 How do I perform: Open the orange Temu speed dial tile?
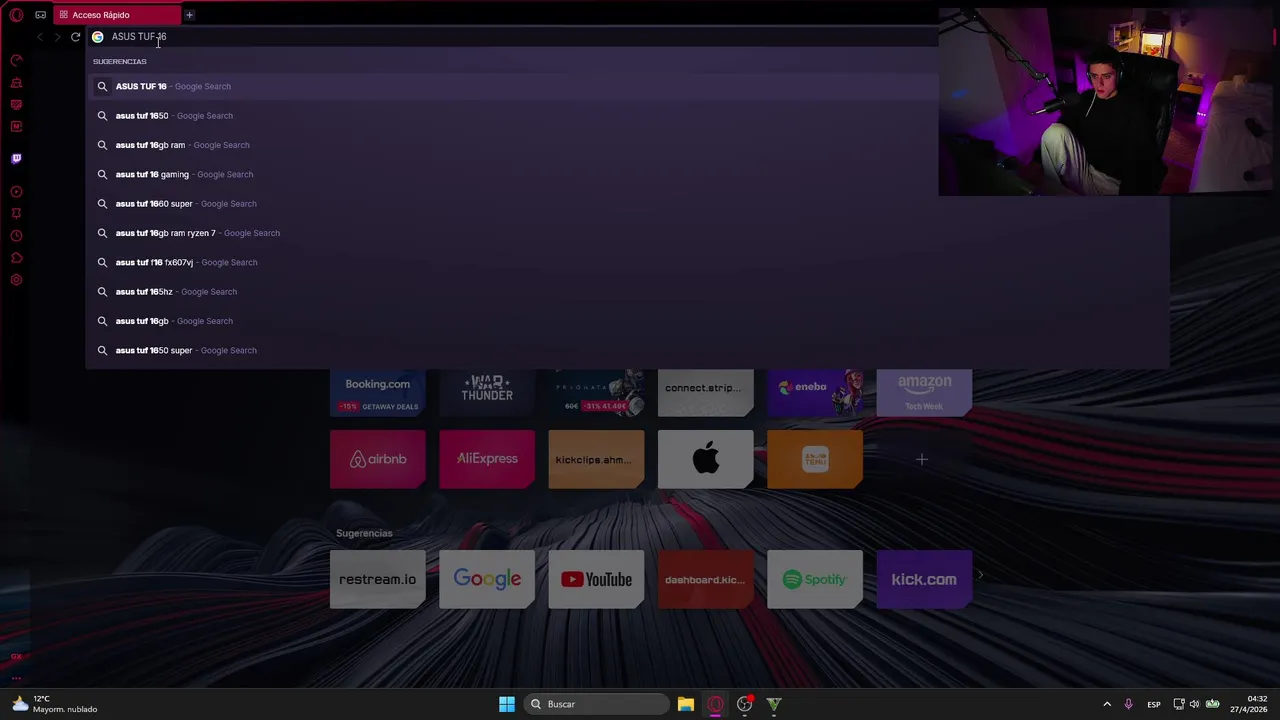point(815,459)
